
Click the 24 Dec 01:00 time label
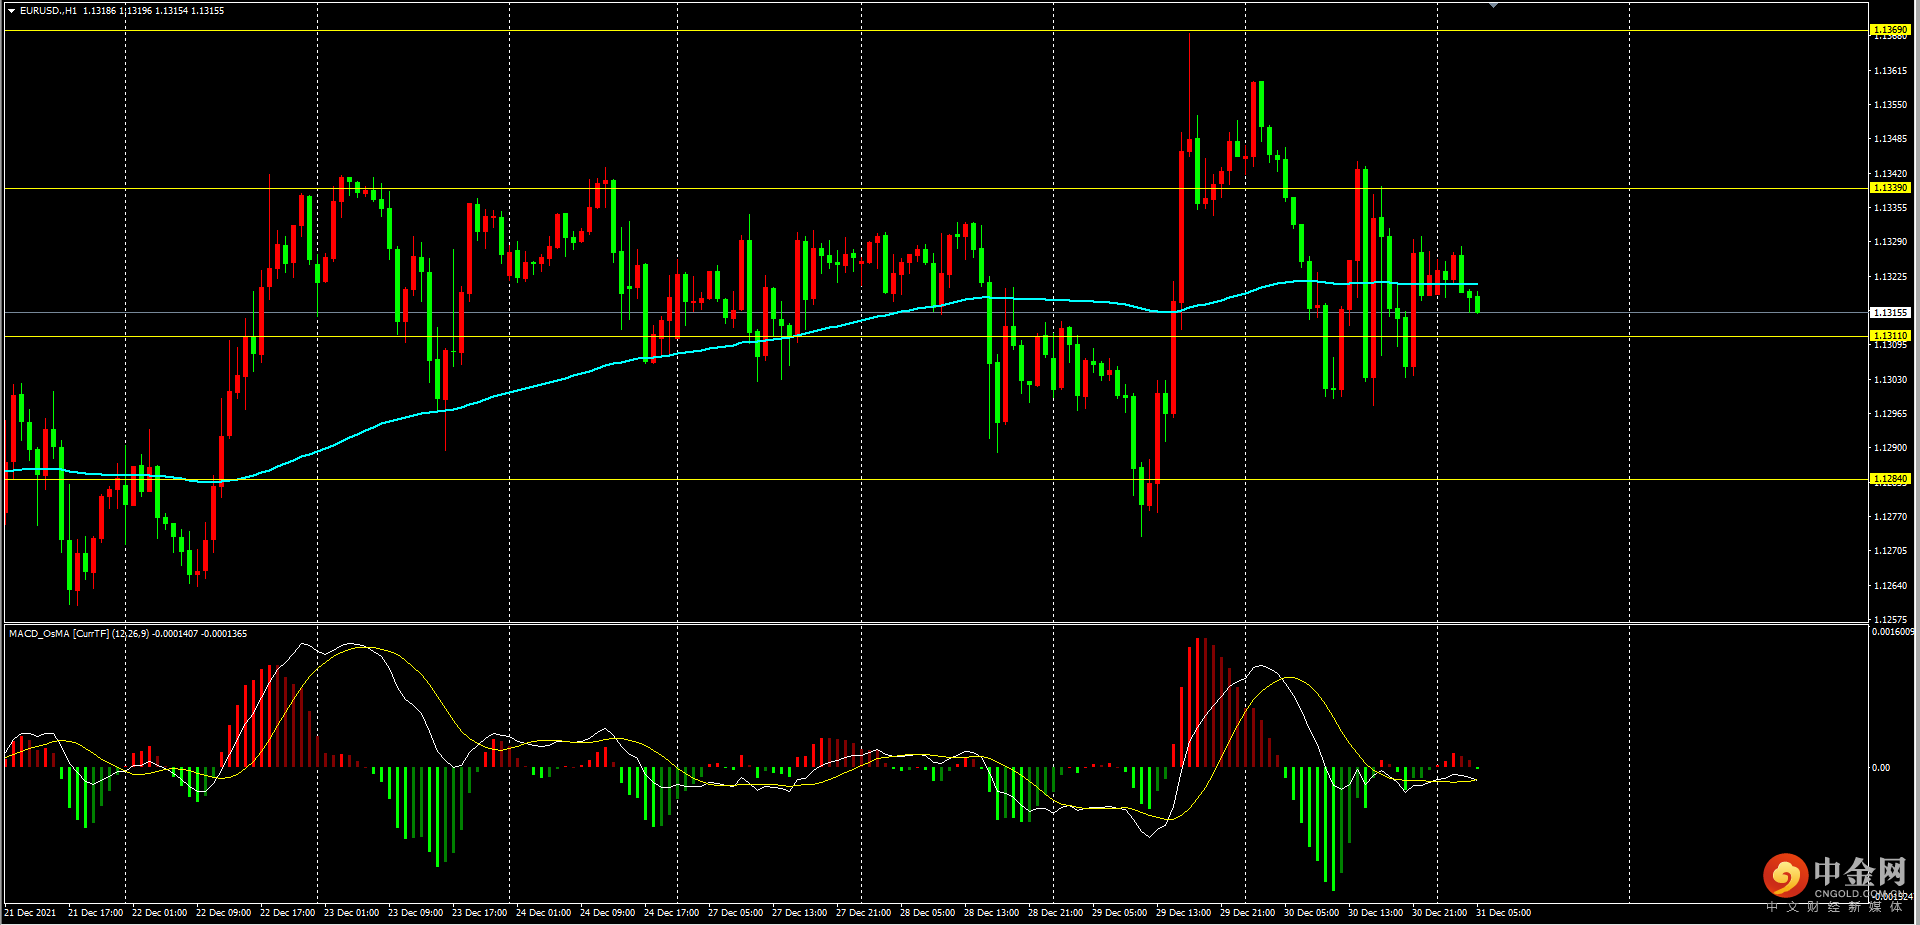click(544, 913)
